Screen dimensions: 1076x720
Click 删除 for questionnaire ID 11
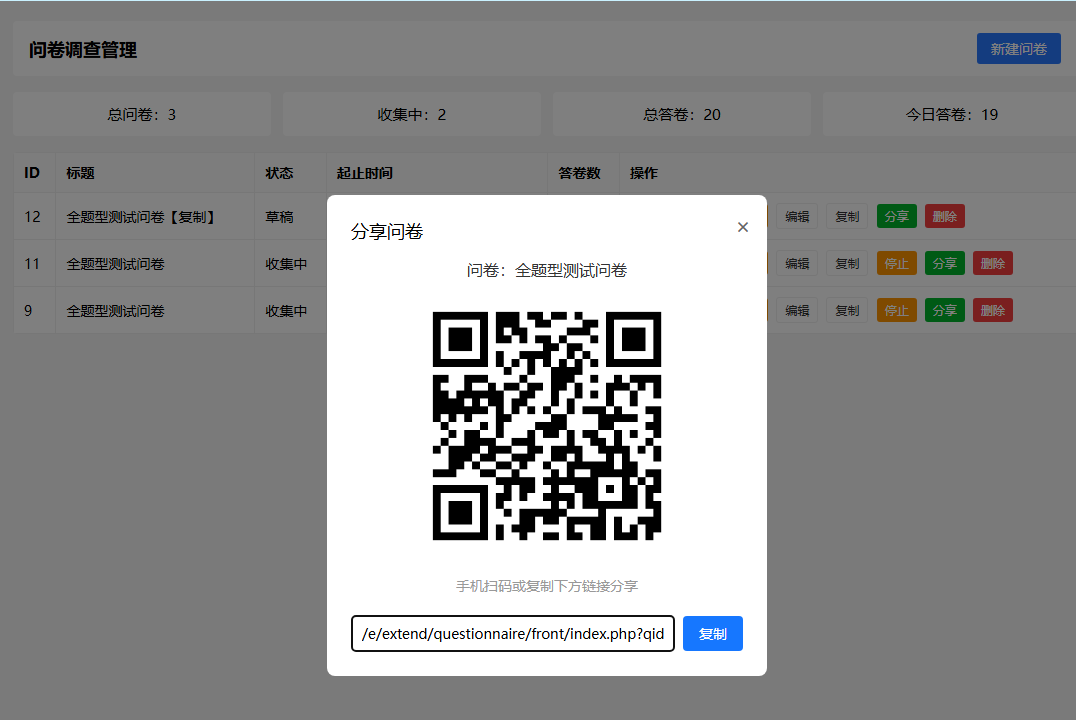coord(992,264)
